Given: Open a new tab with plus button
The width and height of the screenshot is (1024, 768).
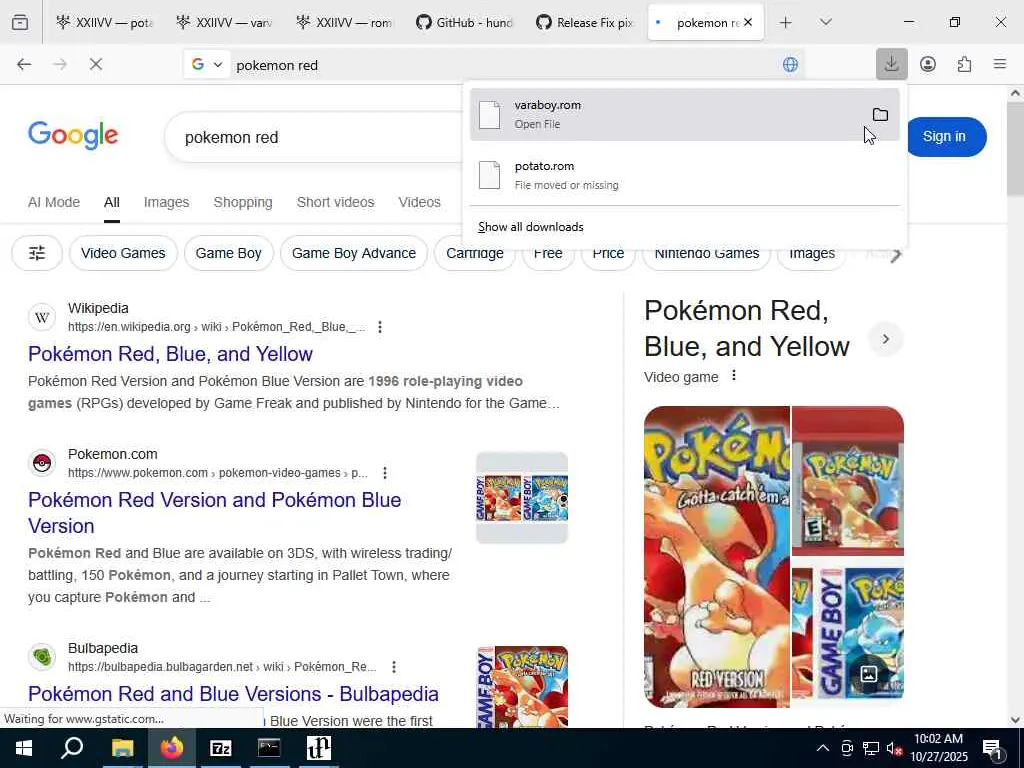Looking at the screenshot, I should [x=785, y=22].
